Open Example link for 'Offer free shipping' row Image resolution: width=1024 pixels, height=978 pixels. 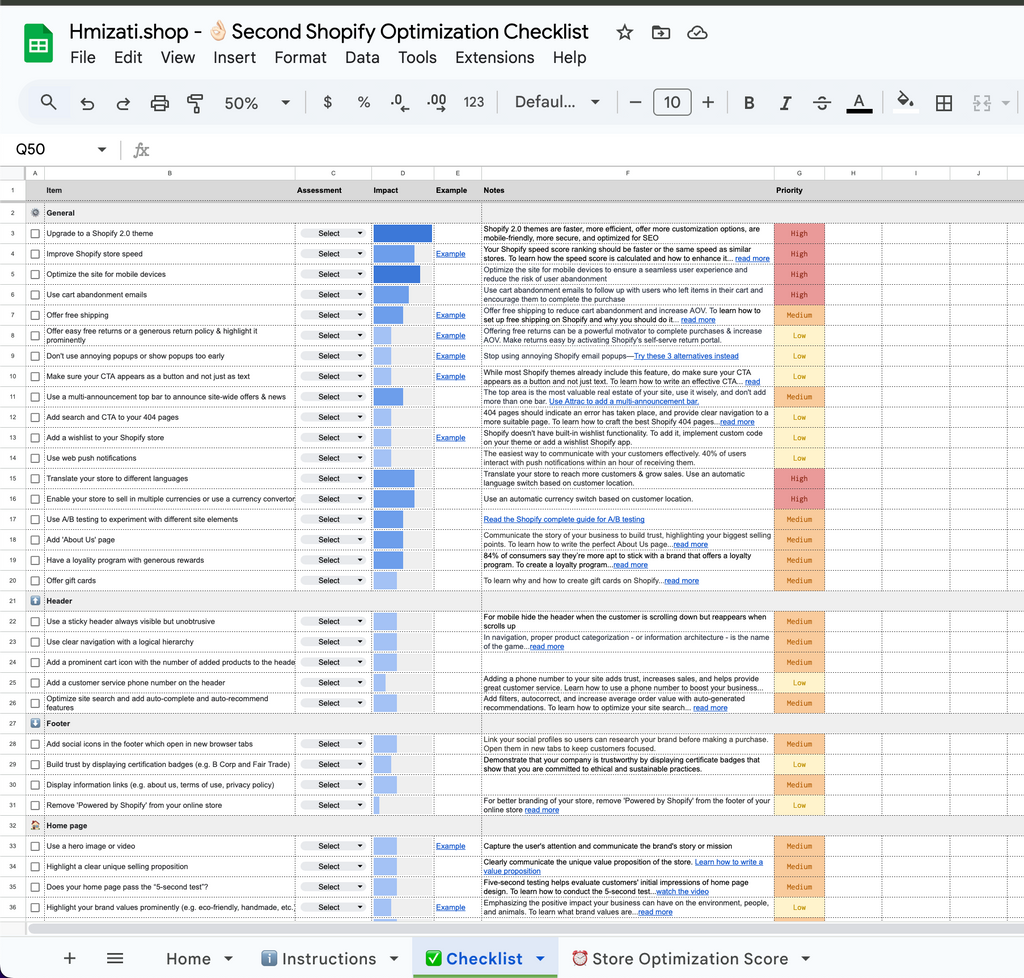coord(451,315)
